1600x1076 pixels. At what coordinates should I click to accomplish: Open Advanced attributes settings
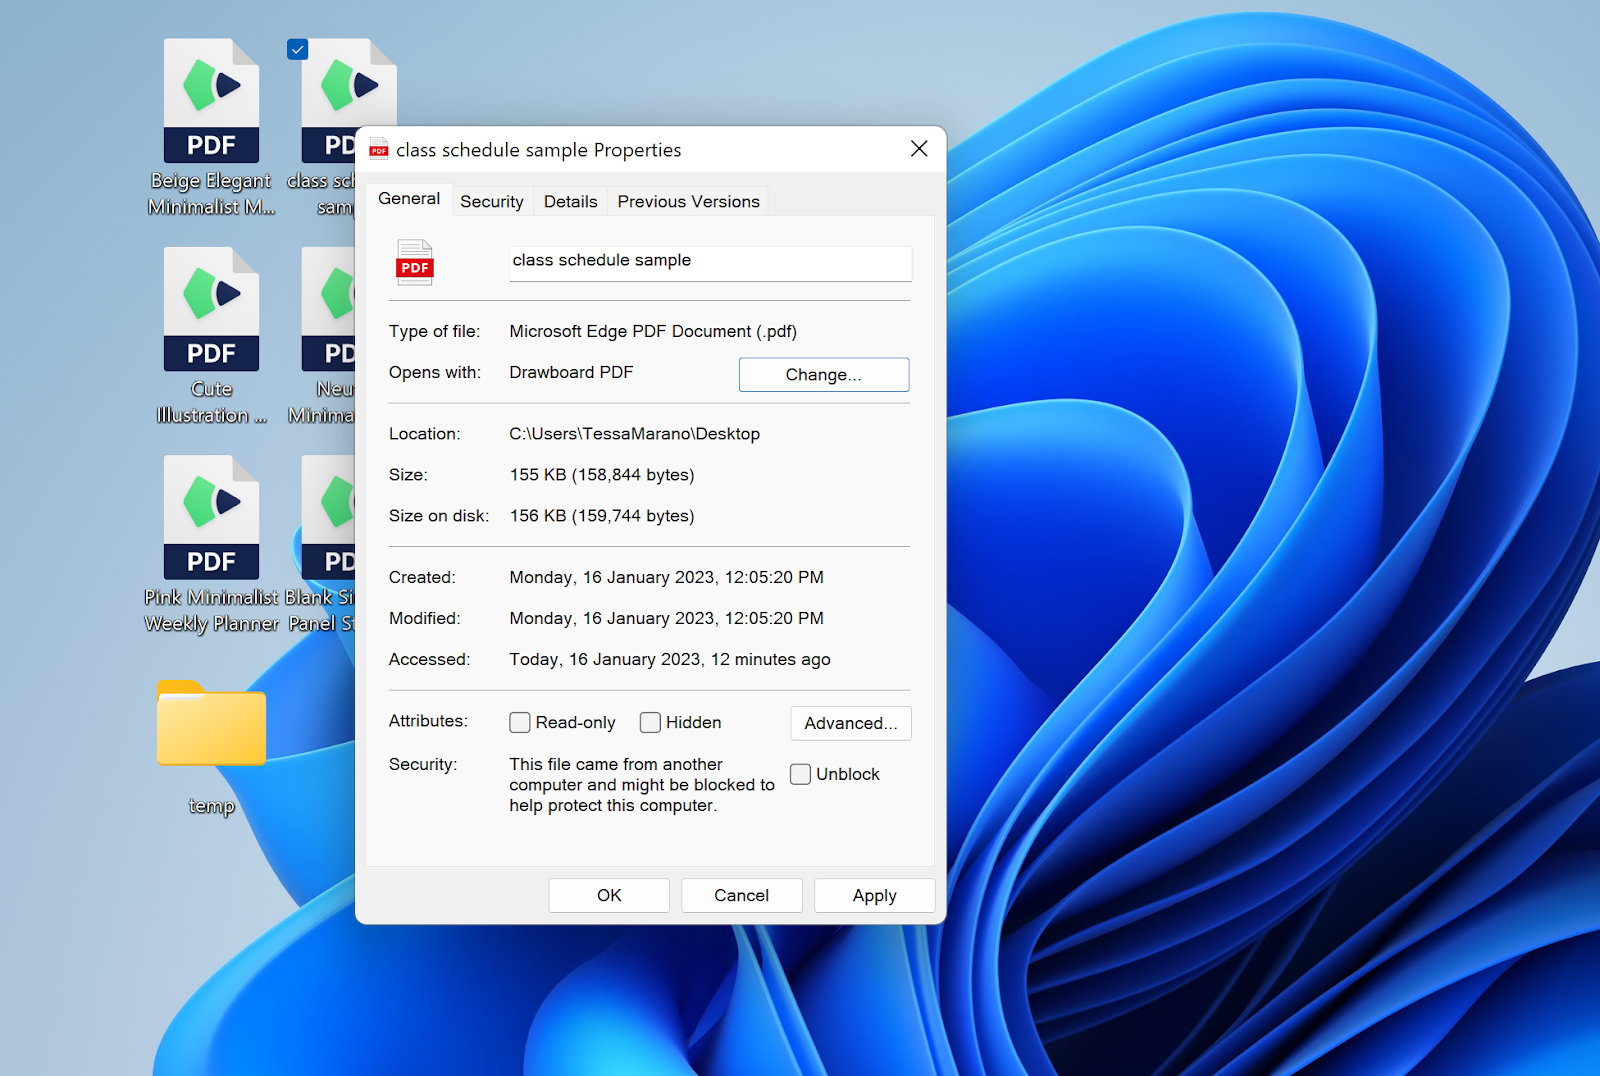click(850, 723)
